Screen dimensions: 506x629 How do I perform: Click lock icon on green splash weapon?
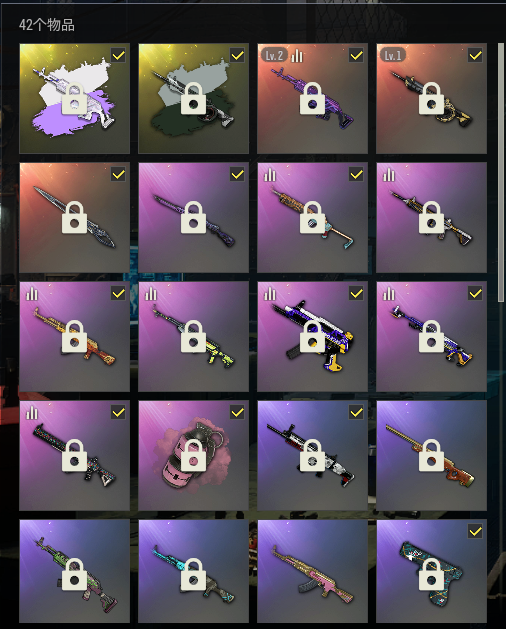click(193, 98)
